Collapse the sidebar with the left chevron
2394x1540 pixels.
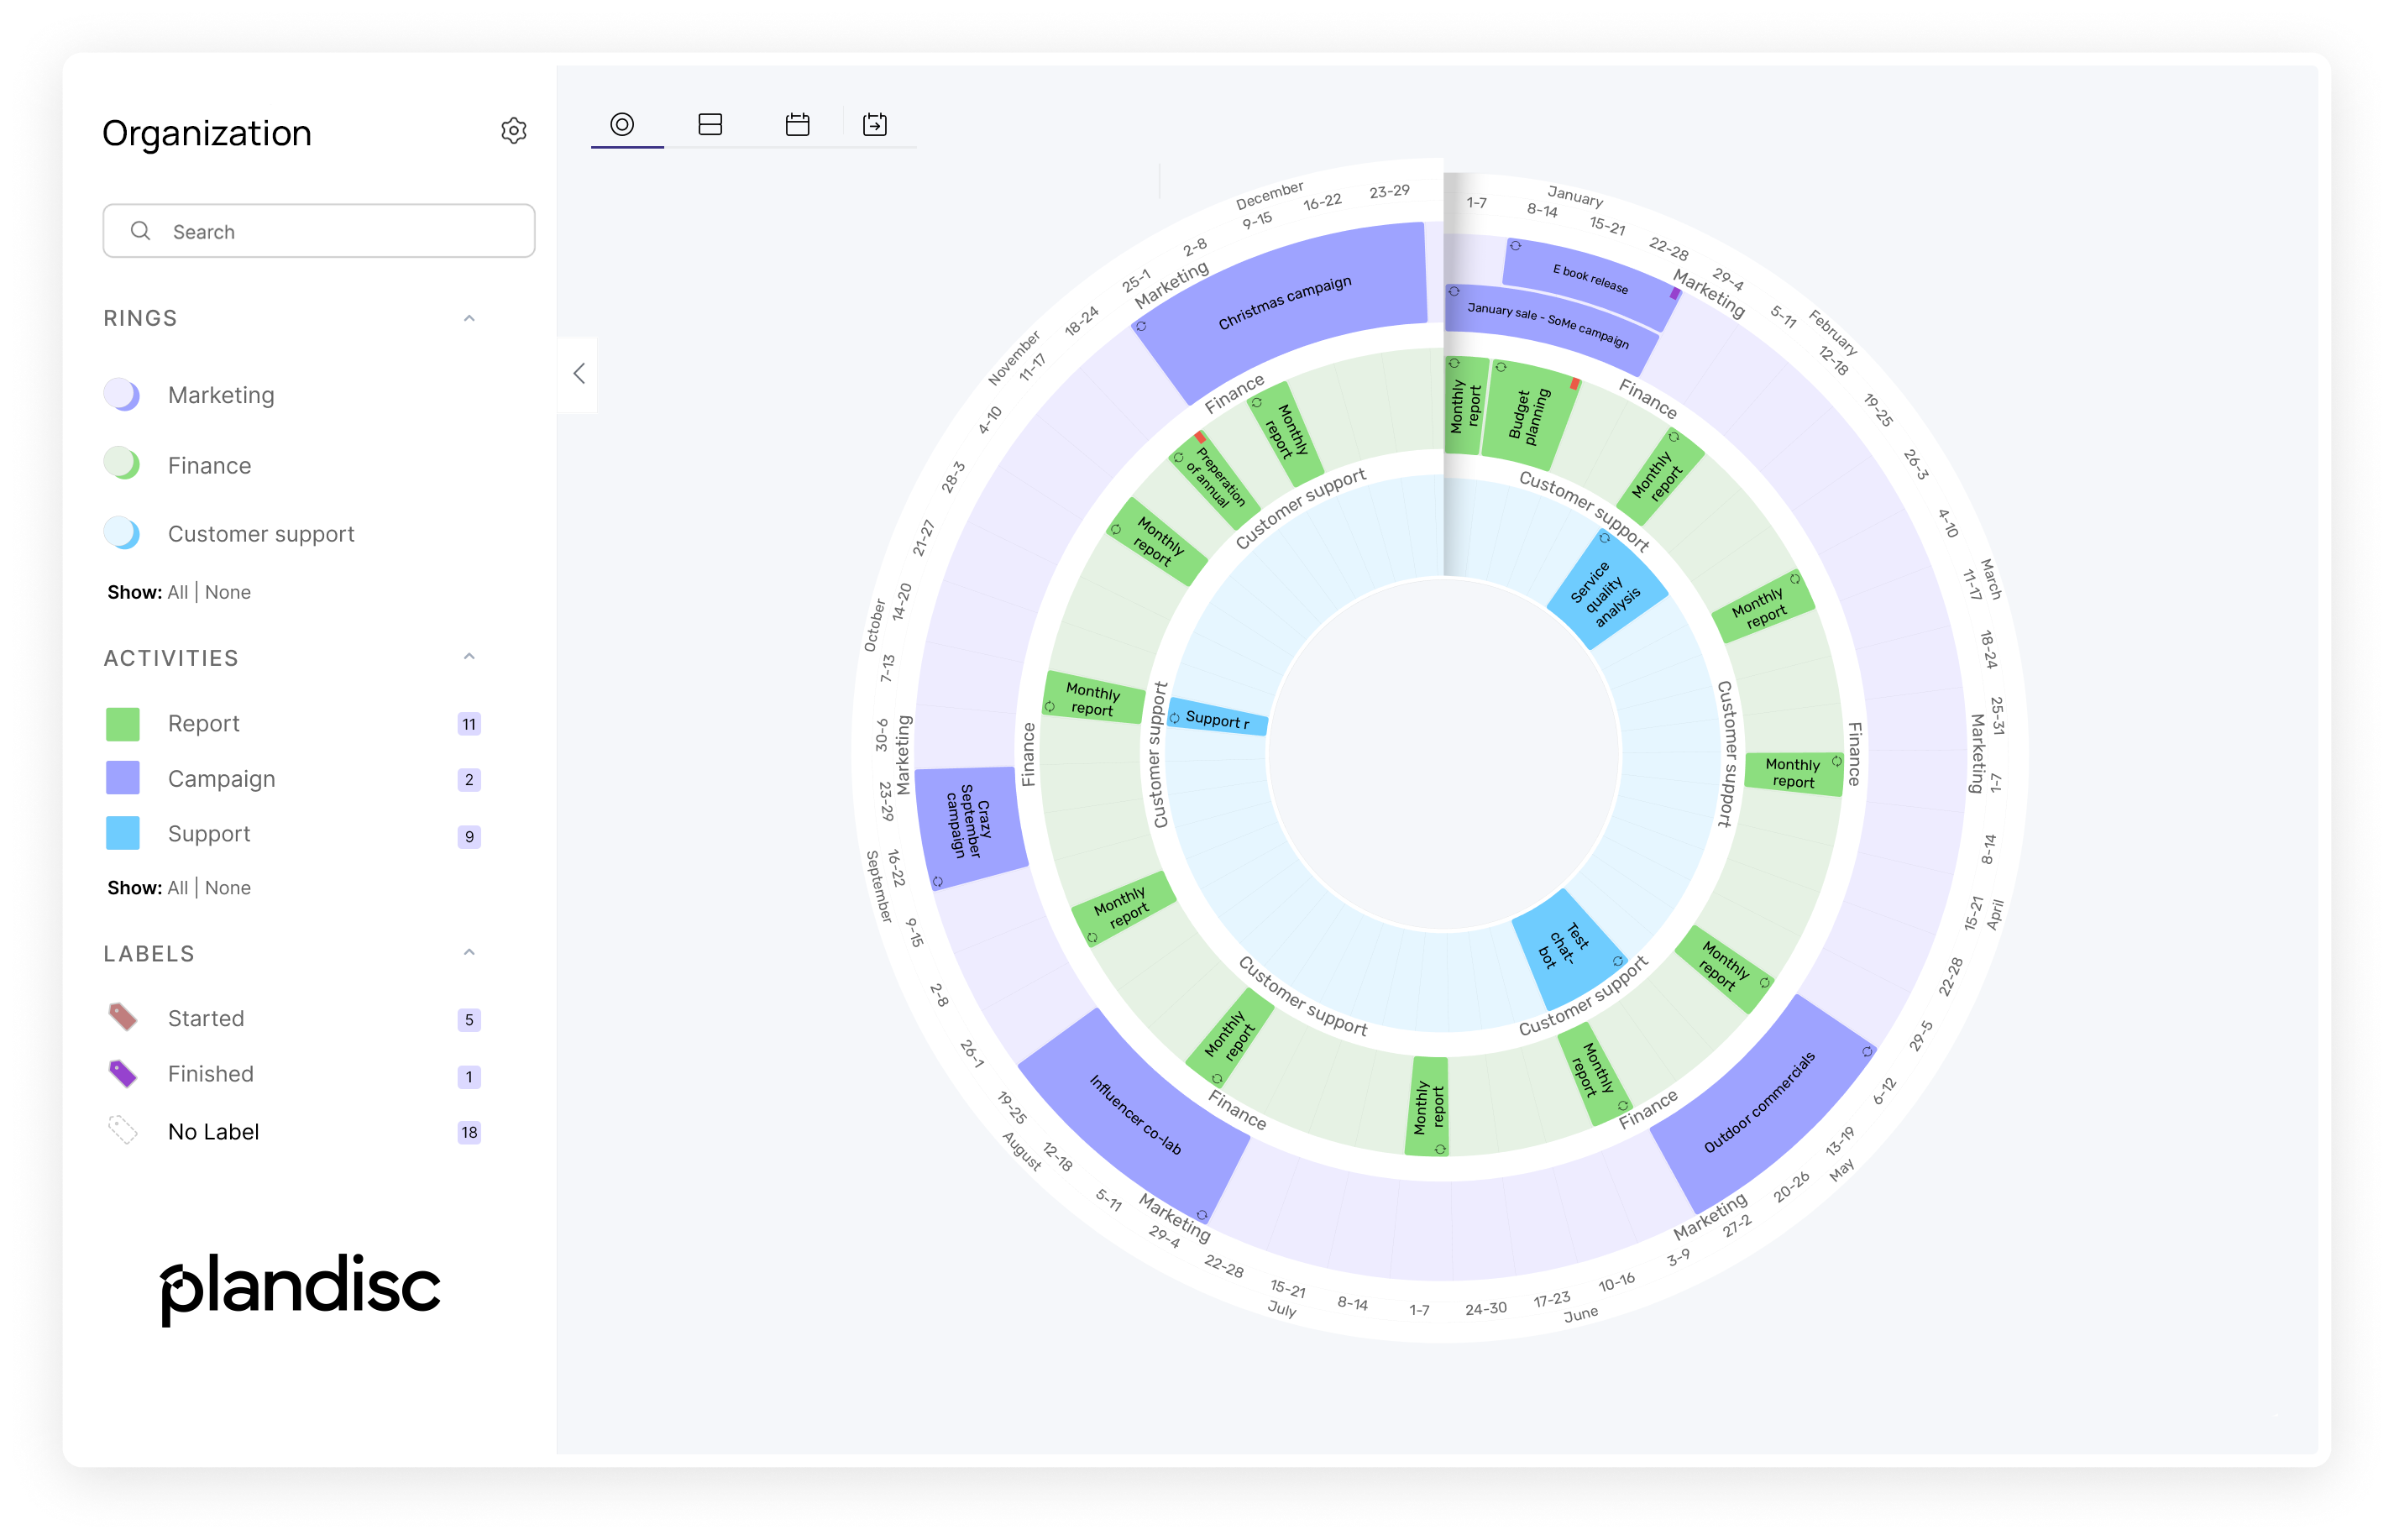[x=578, y=373]
